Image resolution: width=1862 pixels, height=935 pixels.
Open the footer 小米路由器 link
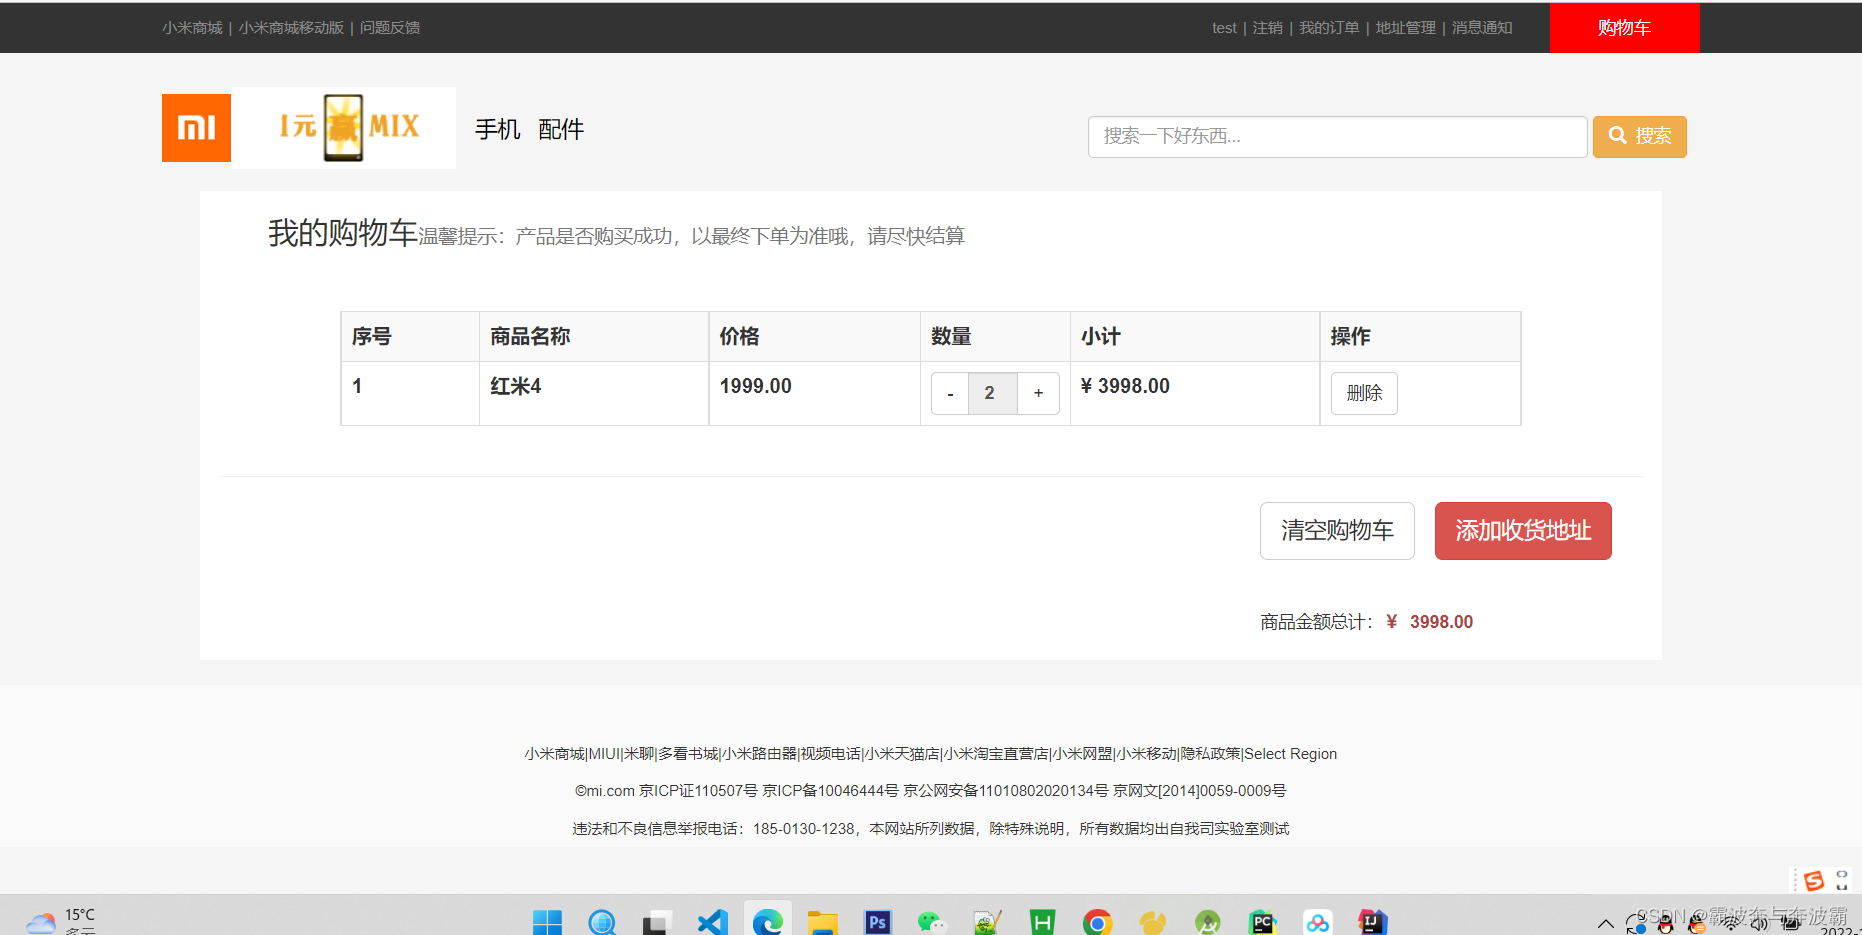pyautogui.click(x=760, y=754)
